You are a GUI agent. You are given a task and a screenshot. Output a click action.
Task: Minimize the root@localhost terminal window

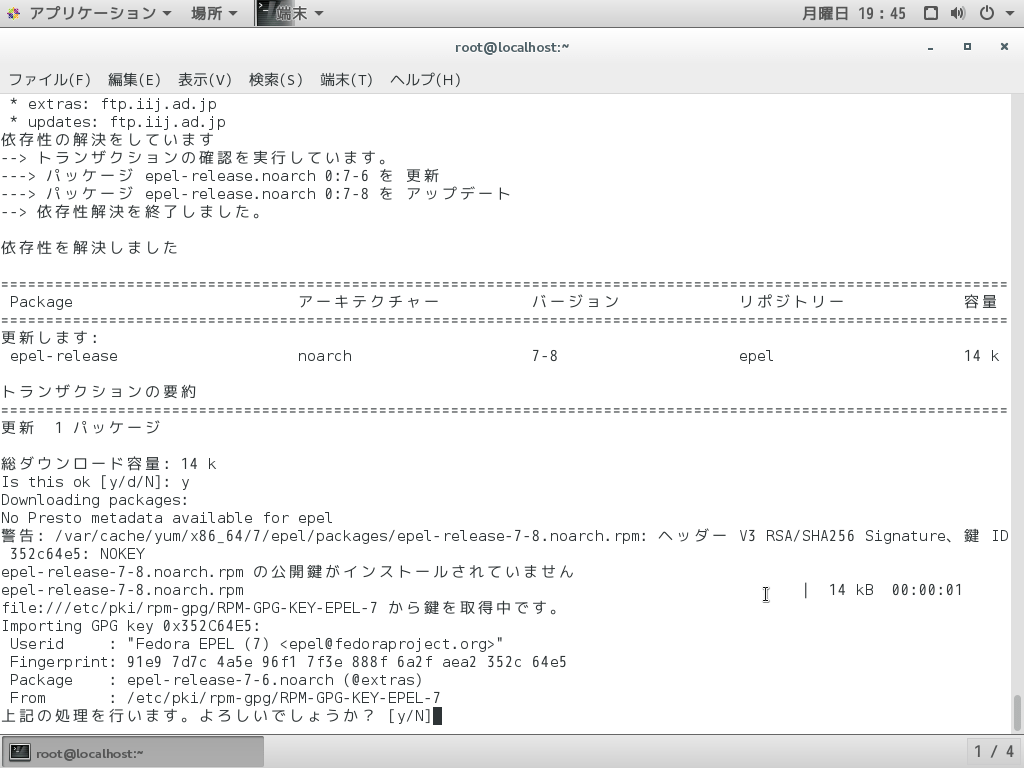pyautogui.click(x=930, y=47)
